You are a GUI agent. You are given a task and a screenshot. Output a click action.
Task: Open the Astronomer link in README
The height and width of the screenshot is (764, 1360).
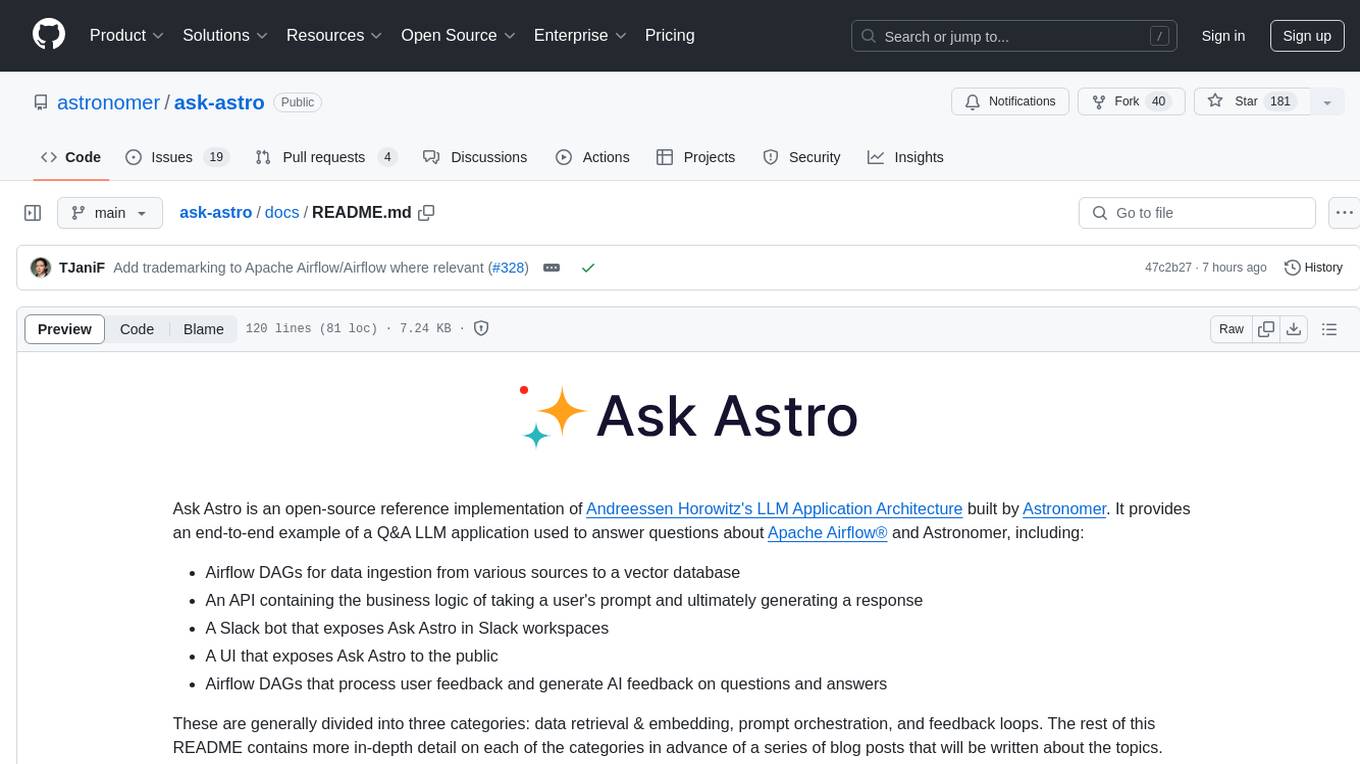(x=1064, y=508)
